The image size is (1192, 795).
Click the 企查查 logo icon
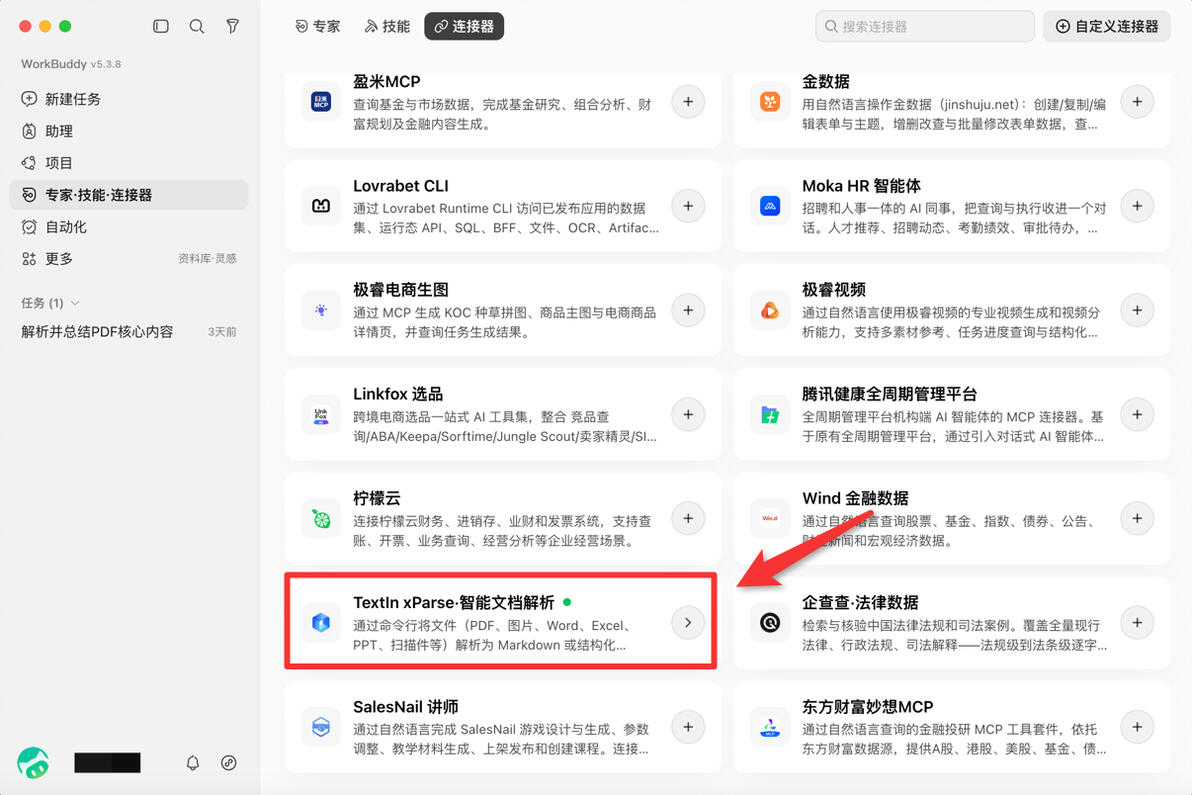point(769,622)
